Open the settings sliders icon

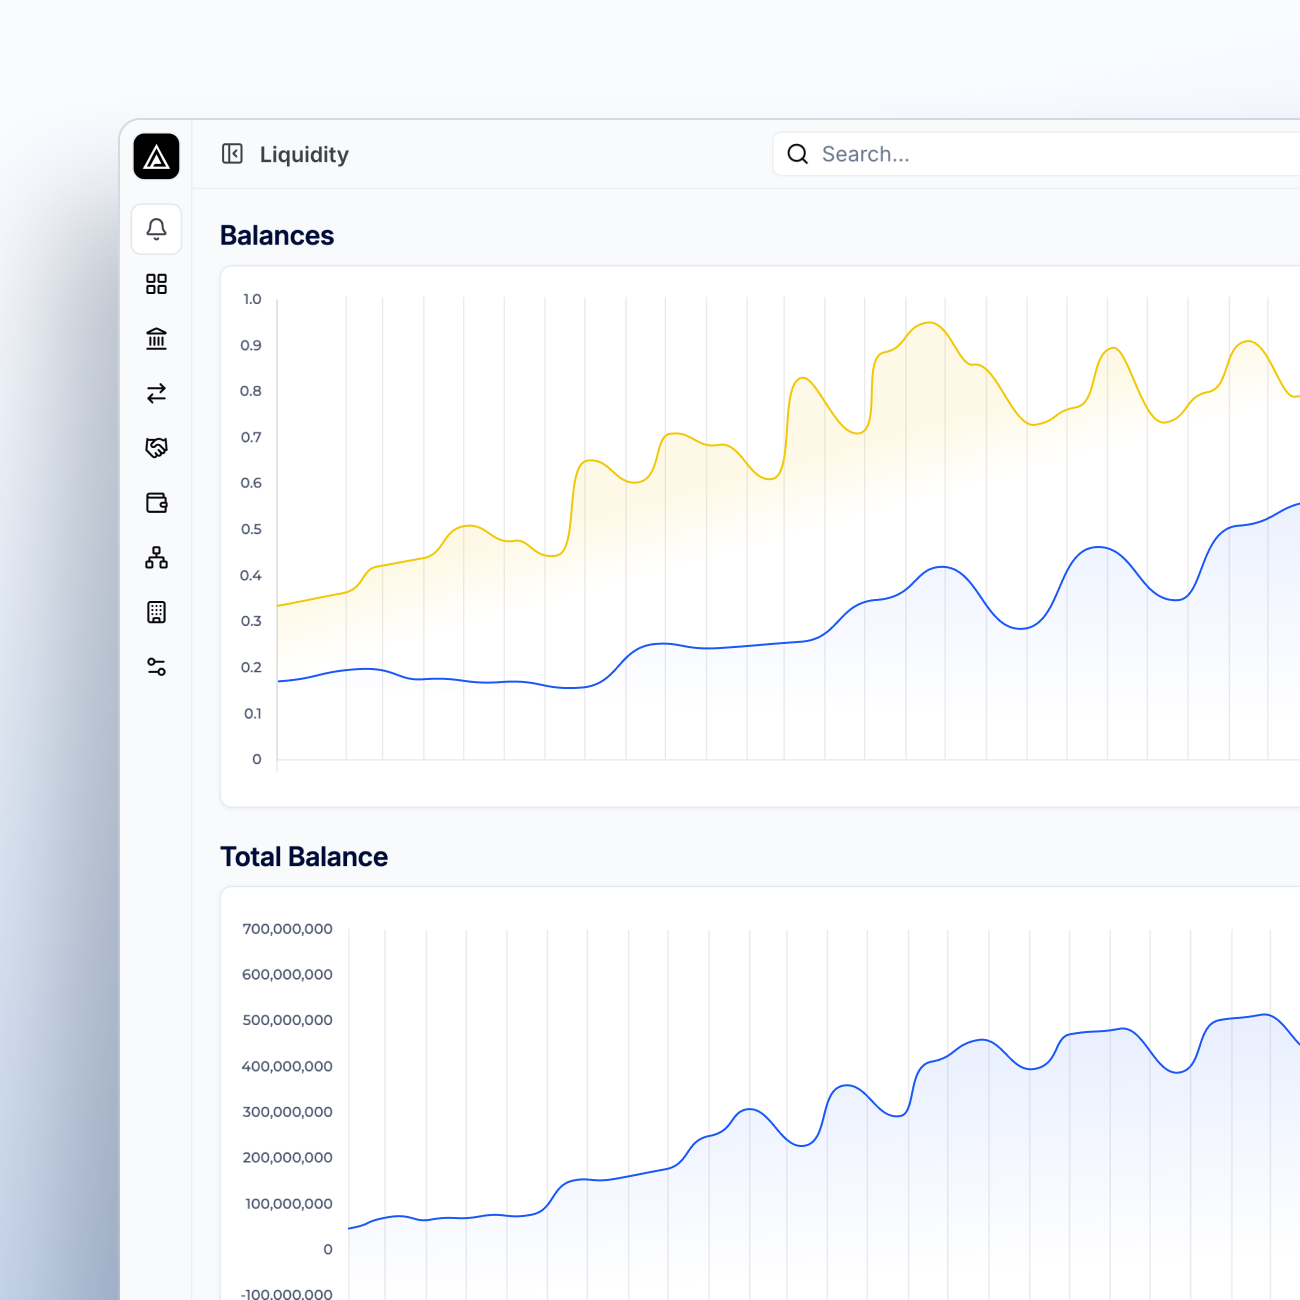tap(156, 667)
